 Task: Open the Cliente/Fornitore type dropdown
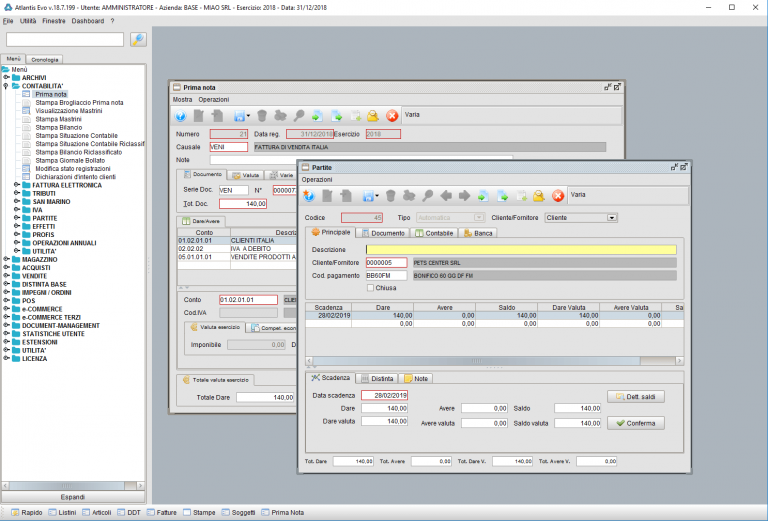point(610,217)
